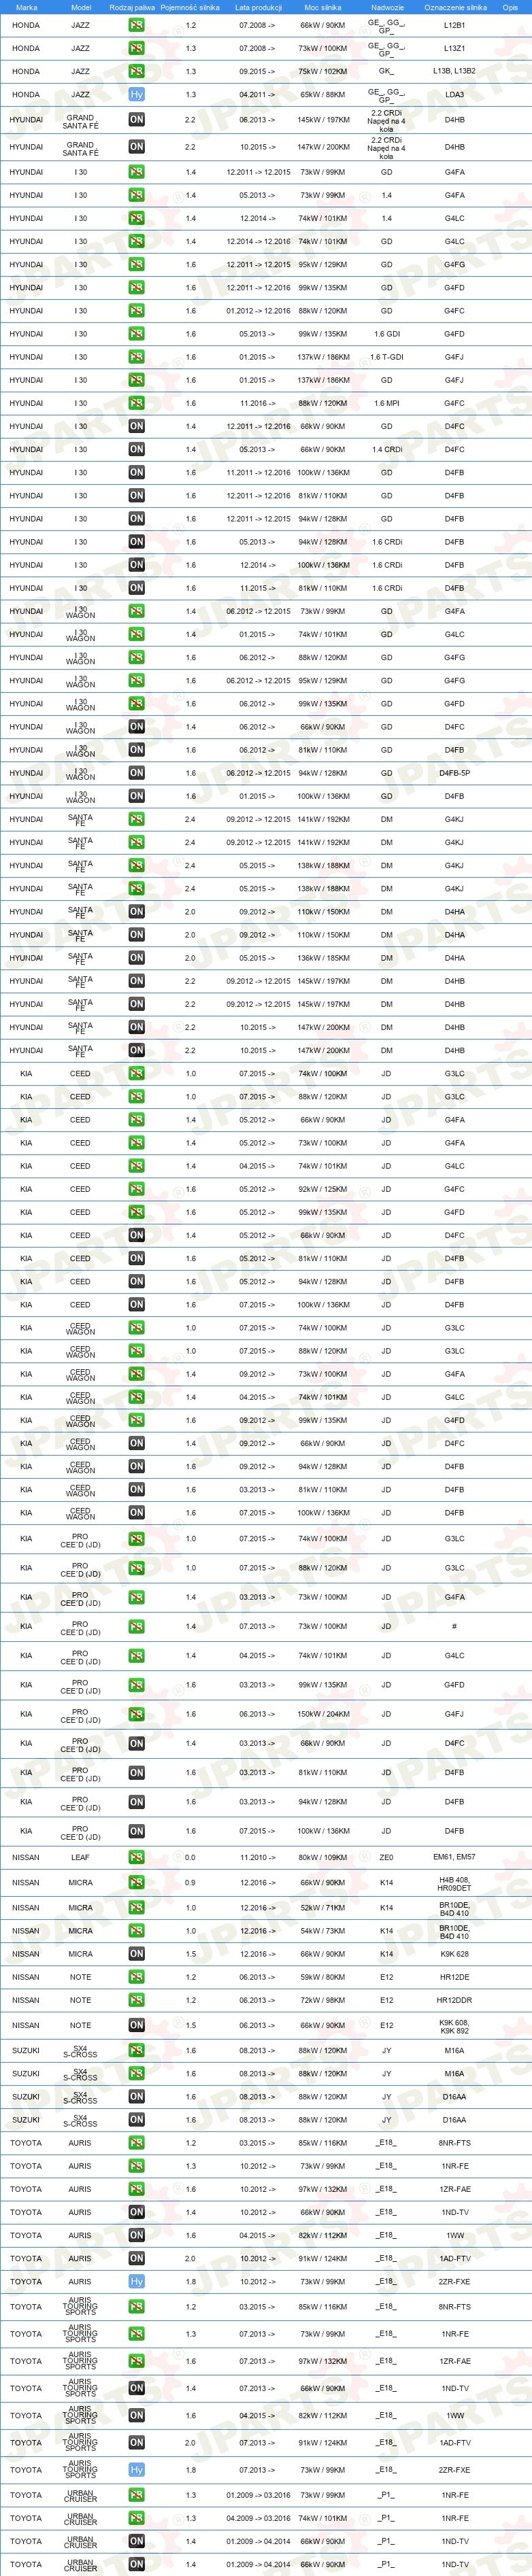Click the hybrid Hy icon in the Honda Jazz LDA3 row
The height and width of the screenshot is (2576, 532).
pyautogui.click(x=136, y=94)
